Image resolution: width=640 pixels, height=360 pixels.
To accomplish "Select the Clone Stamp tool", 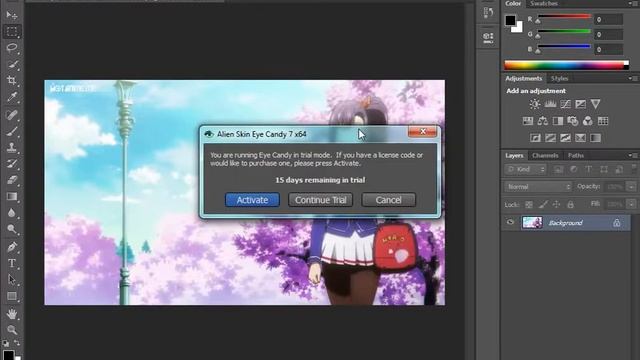I will (12, 147).
